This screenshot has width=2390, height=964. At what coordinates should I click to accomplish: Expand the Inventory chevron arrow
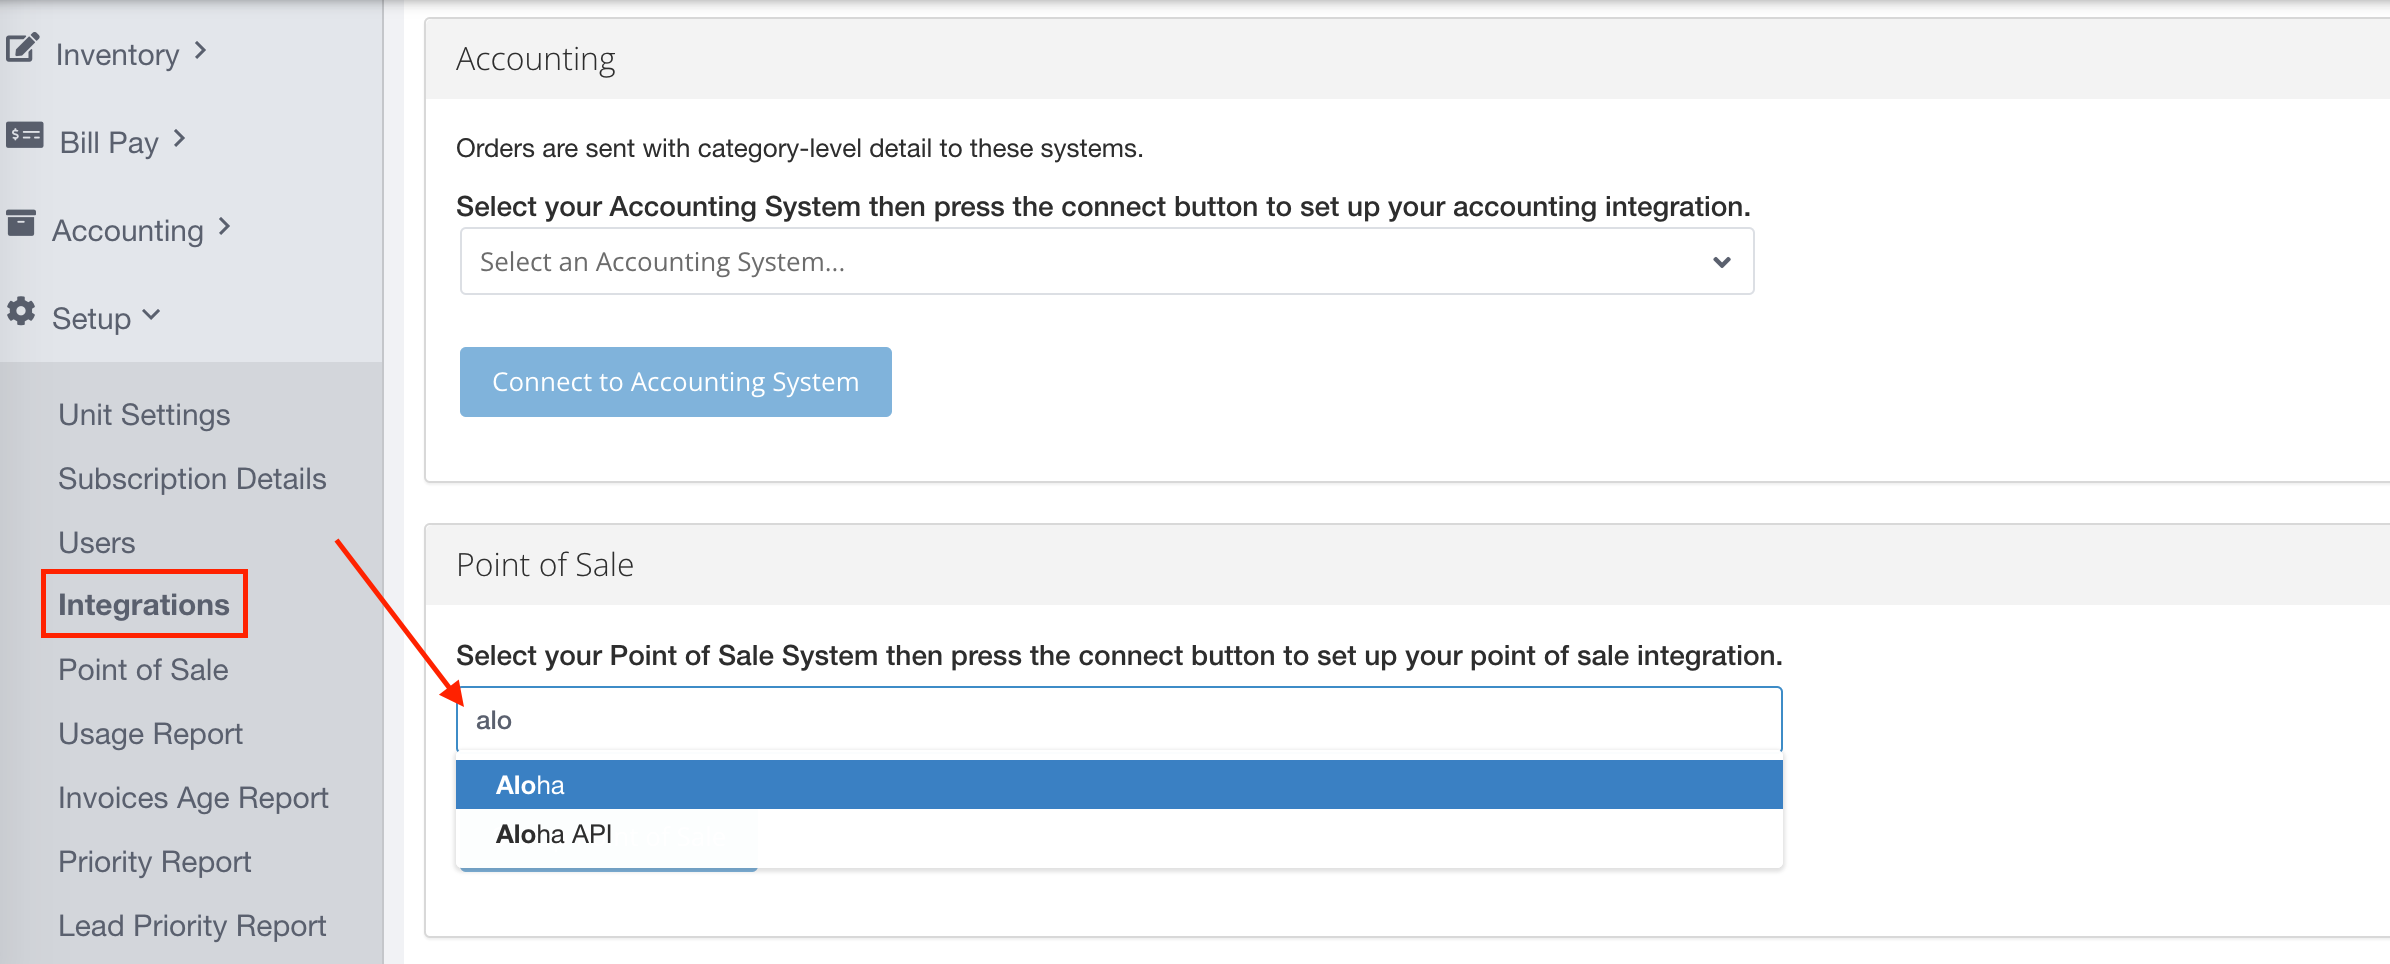[200, 50]
